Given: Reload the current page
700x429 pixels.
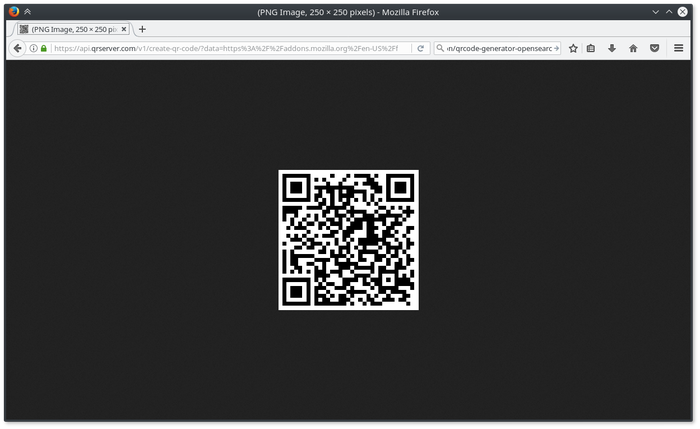Looking at the screenshot, I should tap(421, 48).
